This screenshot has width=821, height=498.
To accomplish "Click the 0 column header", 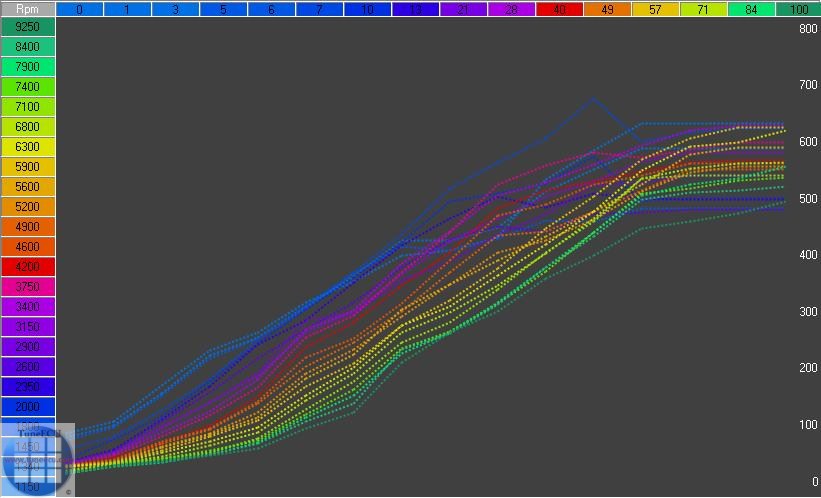I will point(80,9).
